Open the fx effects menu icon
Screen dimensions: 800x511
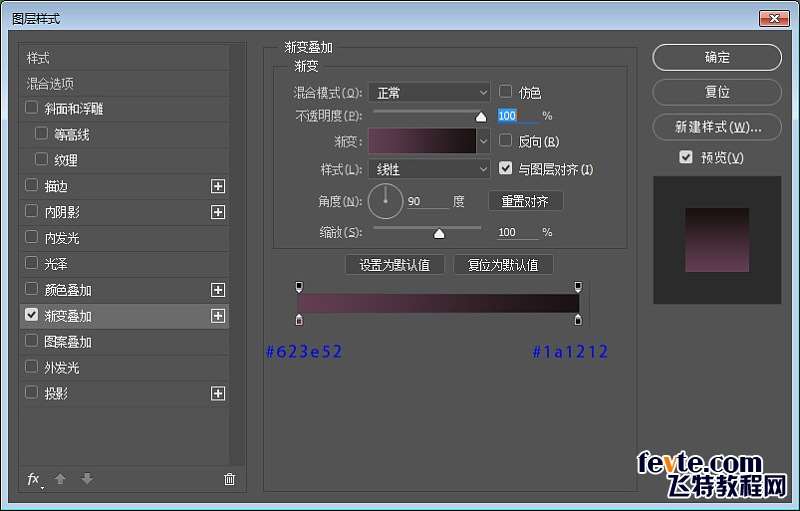[x=34, y=479]
